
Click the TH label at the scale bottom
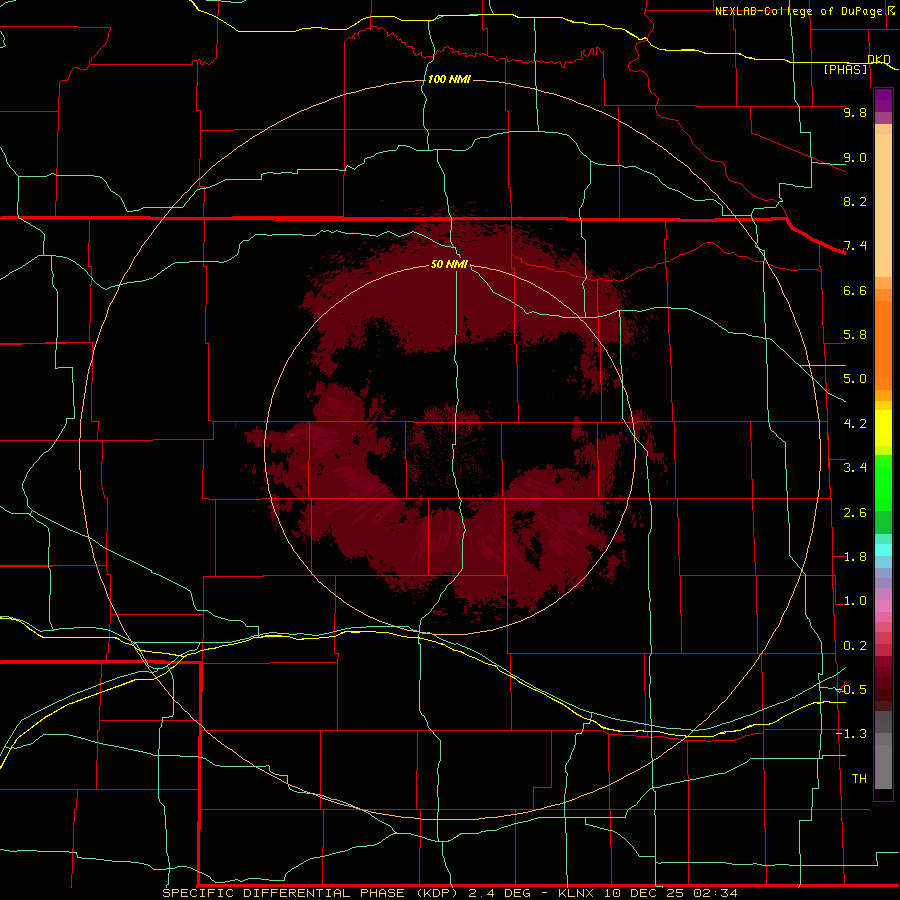(x=859, y=779)
